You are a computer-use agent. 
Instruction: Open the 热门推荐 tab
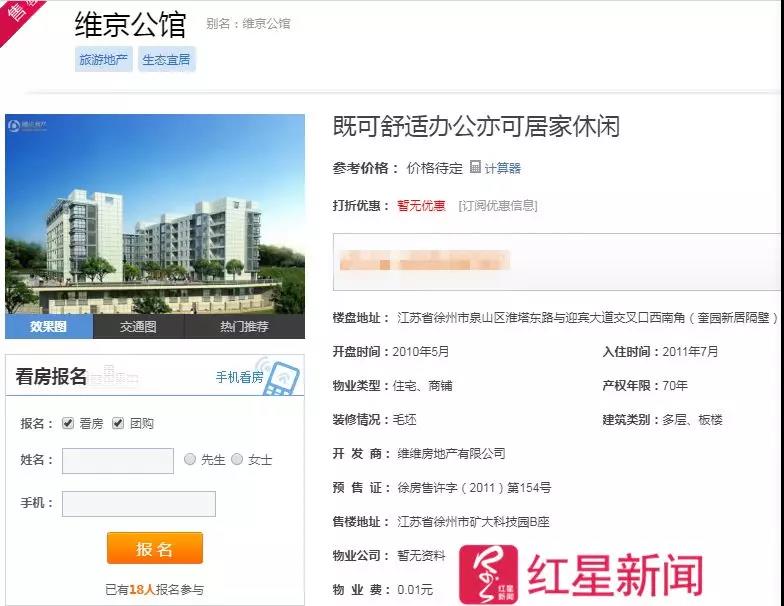245,326
